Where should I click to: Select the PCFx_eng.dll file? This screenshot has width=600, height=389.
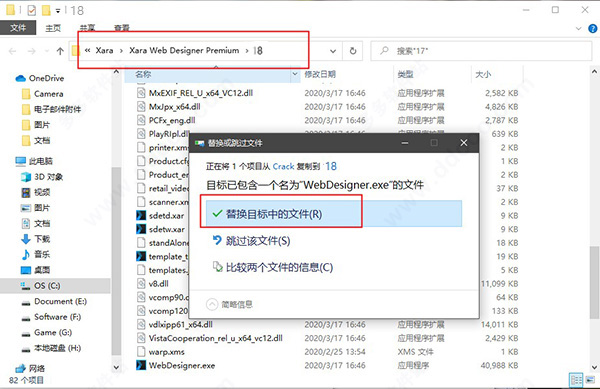(171, 120)
